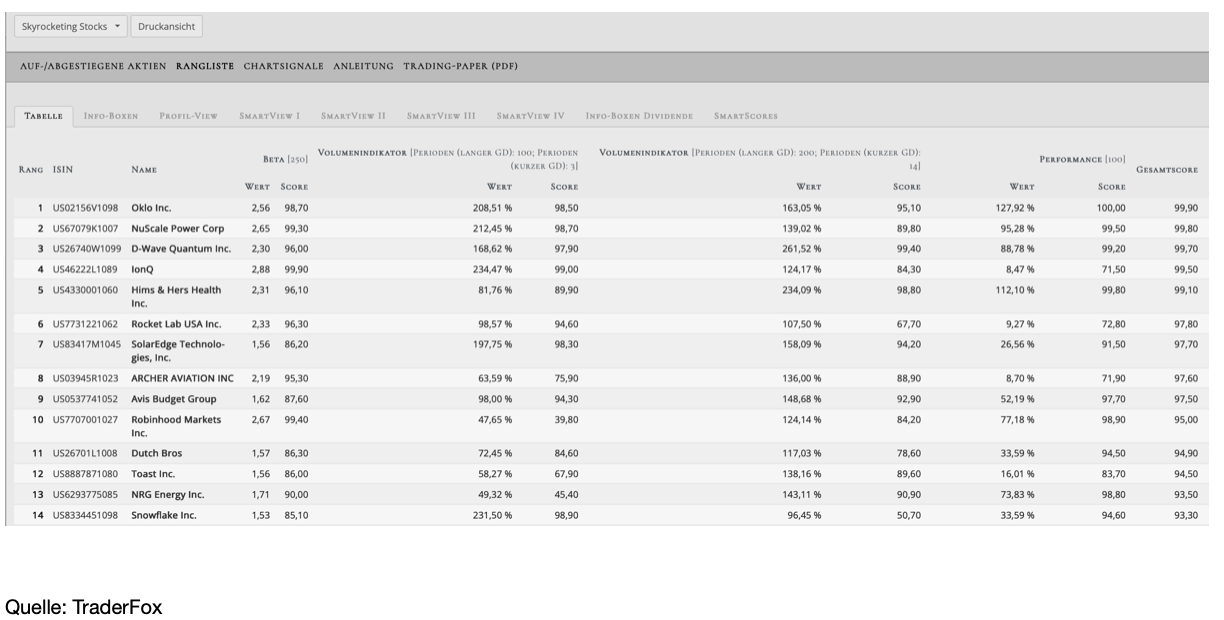
Task: Open Dutch Bros stock entry
Action: (155, 453)
